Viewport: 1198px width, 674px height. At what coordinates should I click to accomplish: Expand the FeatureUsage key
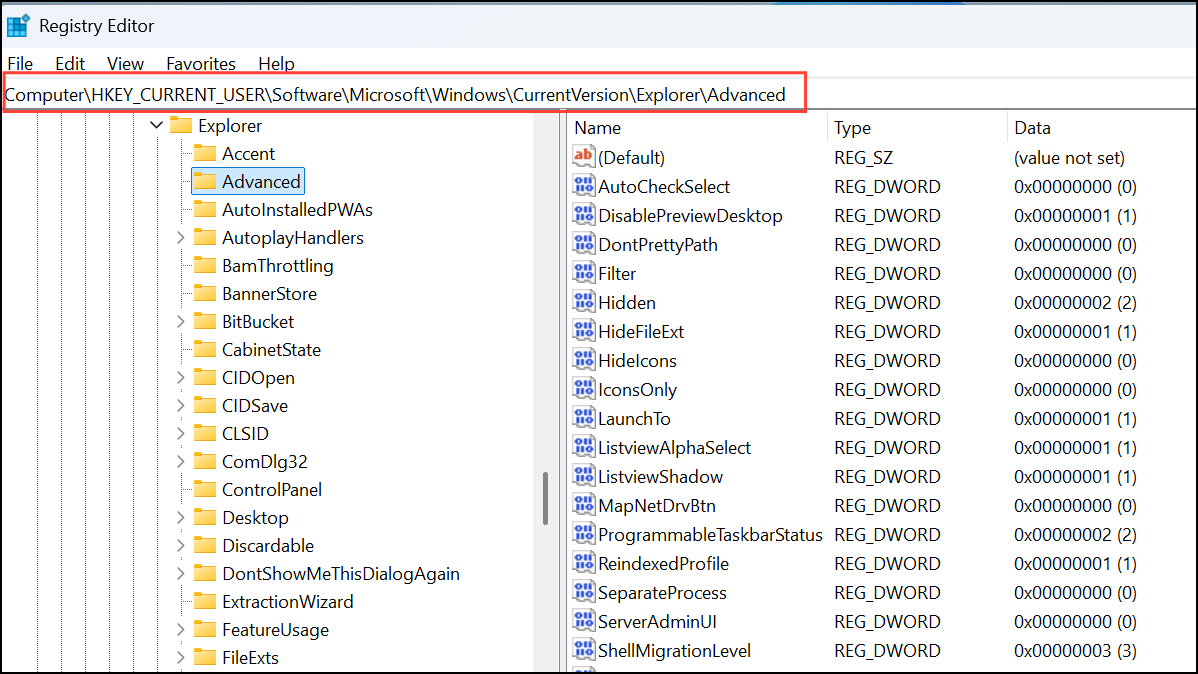181,630
